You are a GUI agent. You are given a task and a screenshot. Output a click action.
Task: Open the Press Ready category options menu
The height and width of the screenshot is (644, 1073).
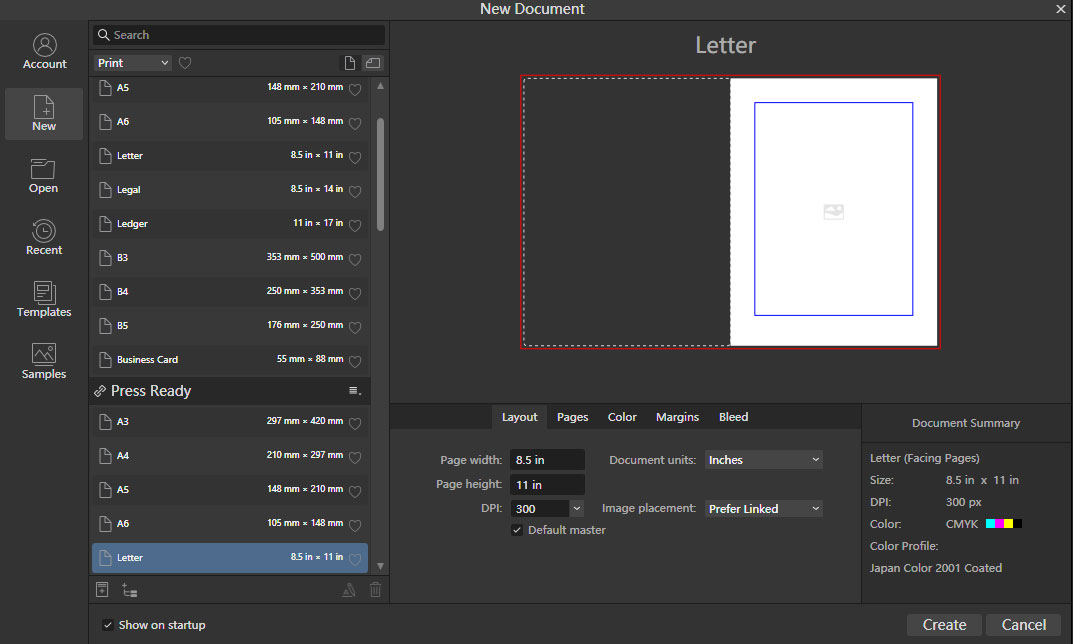tap(354, 391)
